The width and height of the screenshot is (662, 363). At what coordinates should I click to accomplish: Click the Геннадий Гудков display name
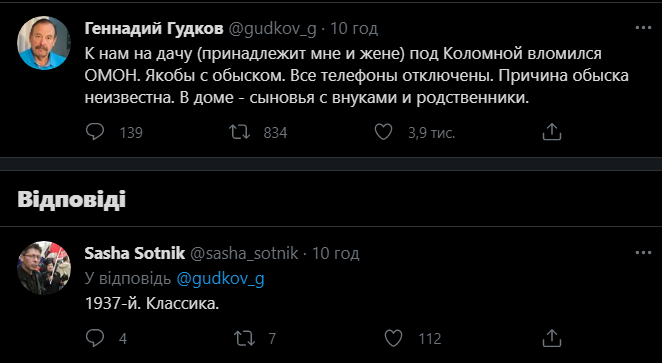154,29
